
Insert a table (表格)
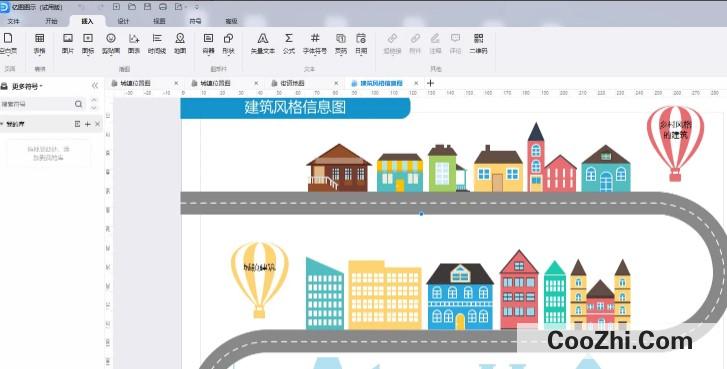[40, 43]
